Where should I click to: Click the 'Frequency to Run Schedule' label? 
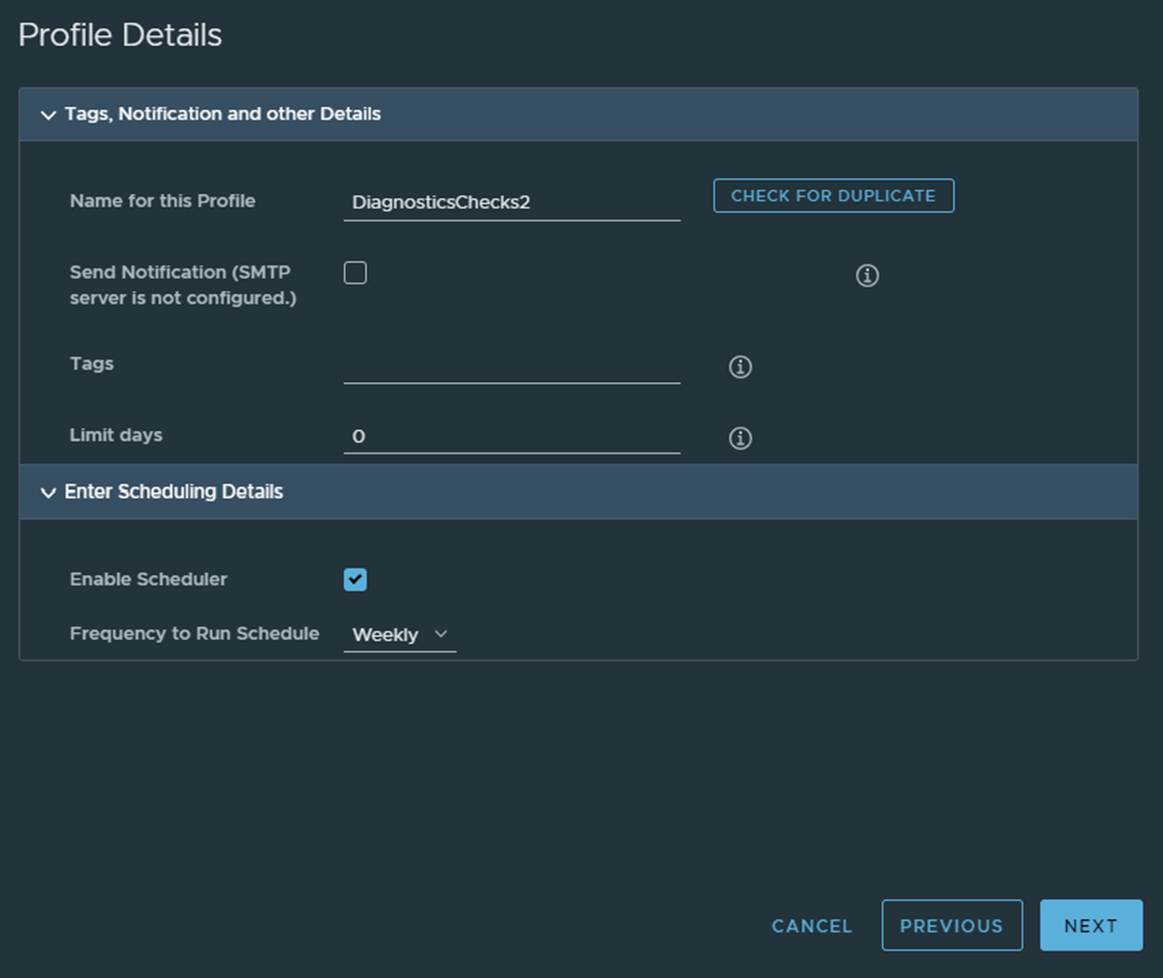[194, 633]
